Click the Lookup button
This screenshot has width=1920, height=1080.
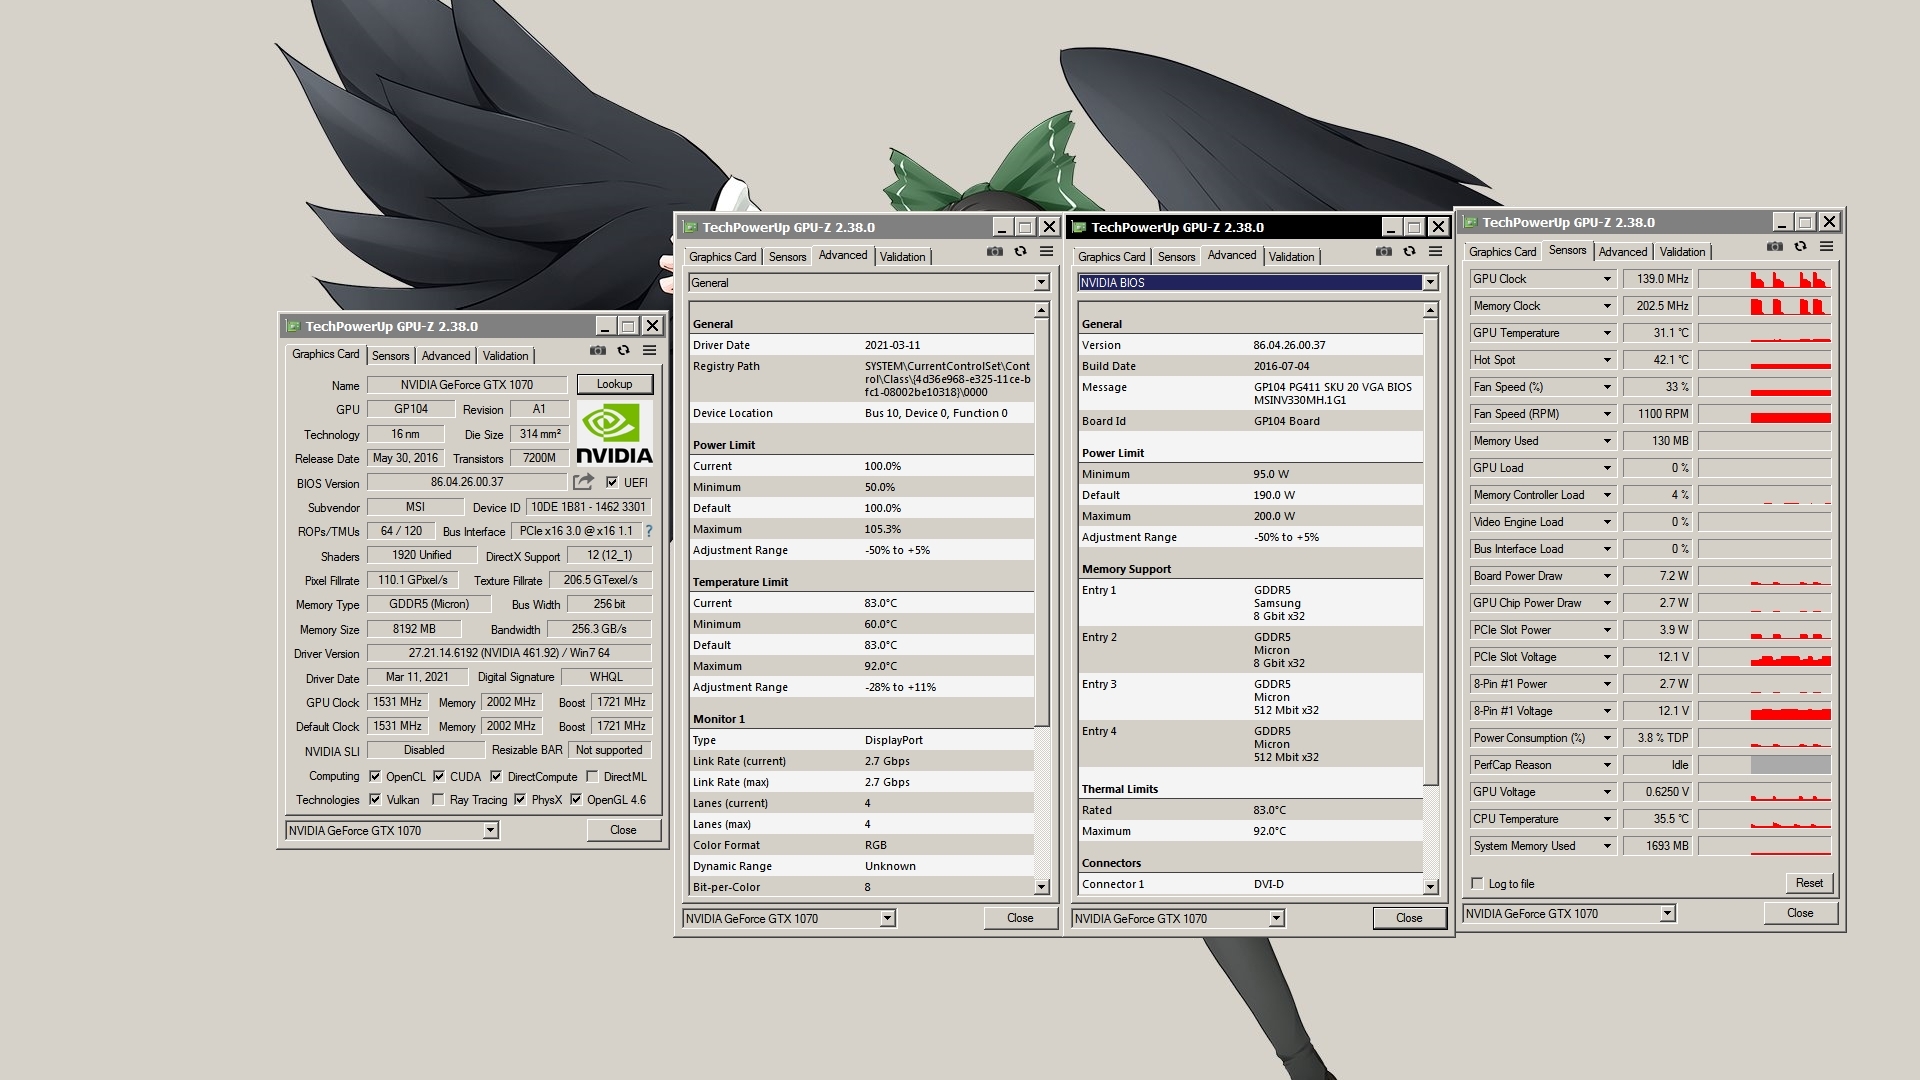(614, 384)
